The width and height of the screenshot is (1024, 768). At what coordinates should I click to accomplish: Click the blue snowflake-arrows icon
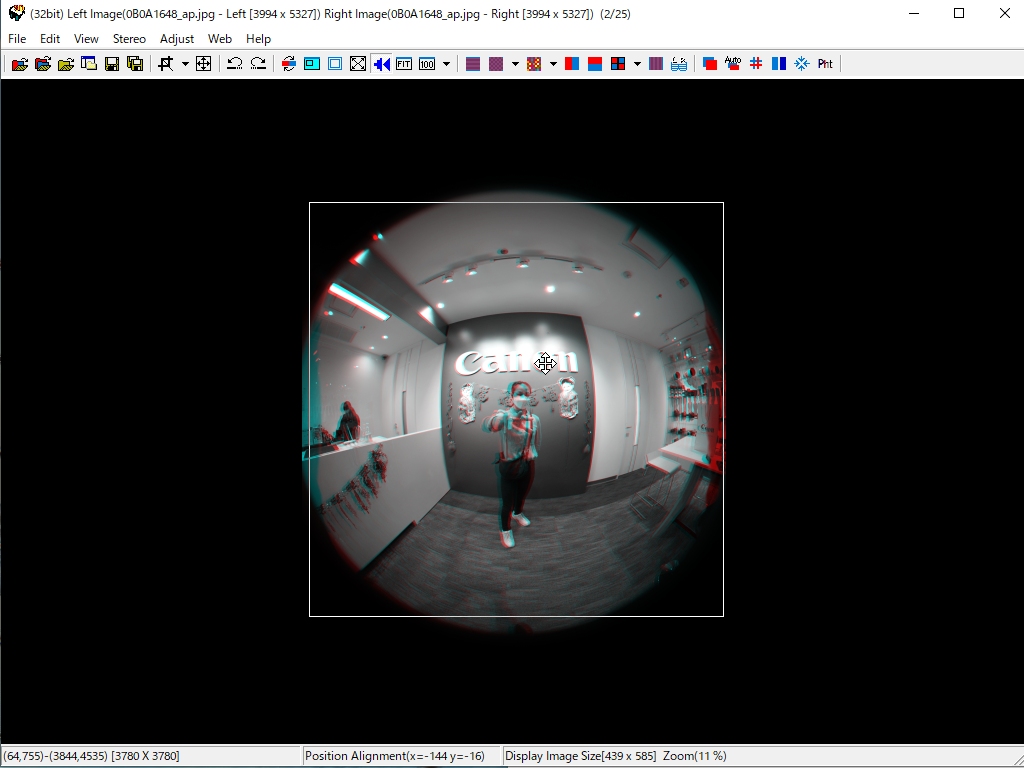pos(802,63)
